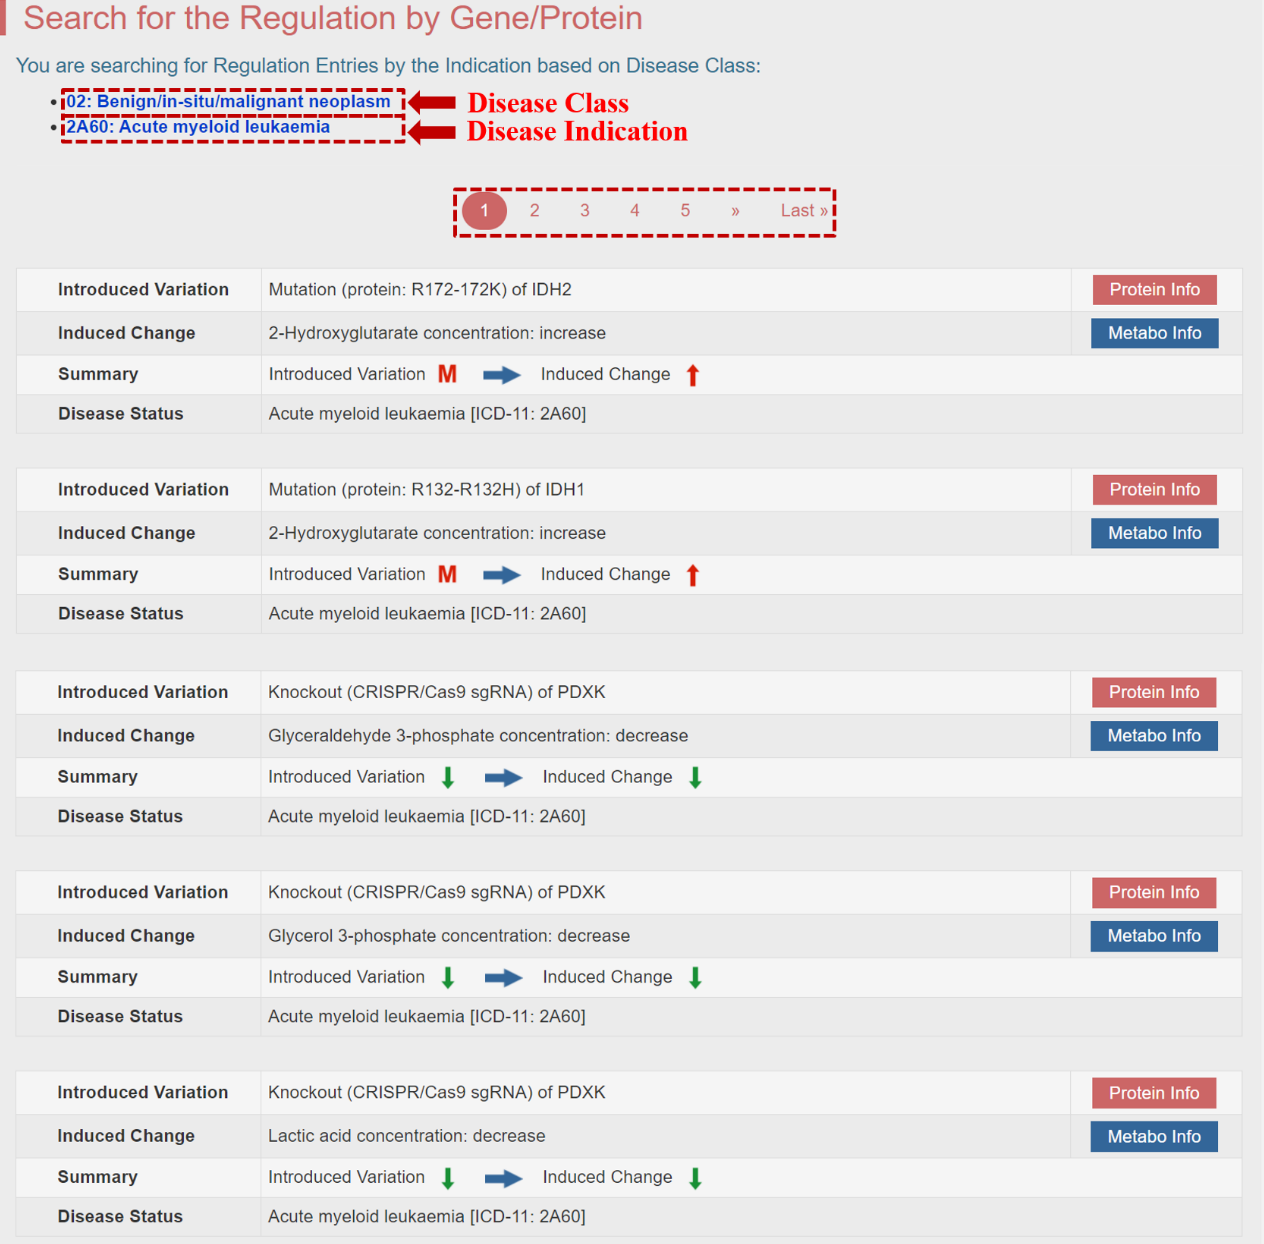Open Metabo Info for Glyceraldehyde 3-phosphate
Screen dimensions: 1264x1244
[1154, 736]
